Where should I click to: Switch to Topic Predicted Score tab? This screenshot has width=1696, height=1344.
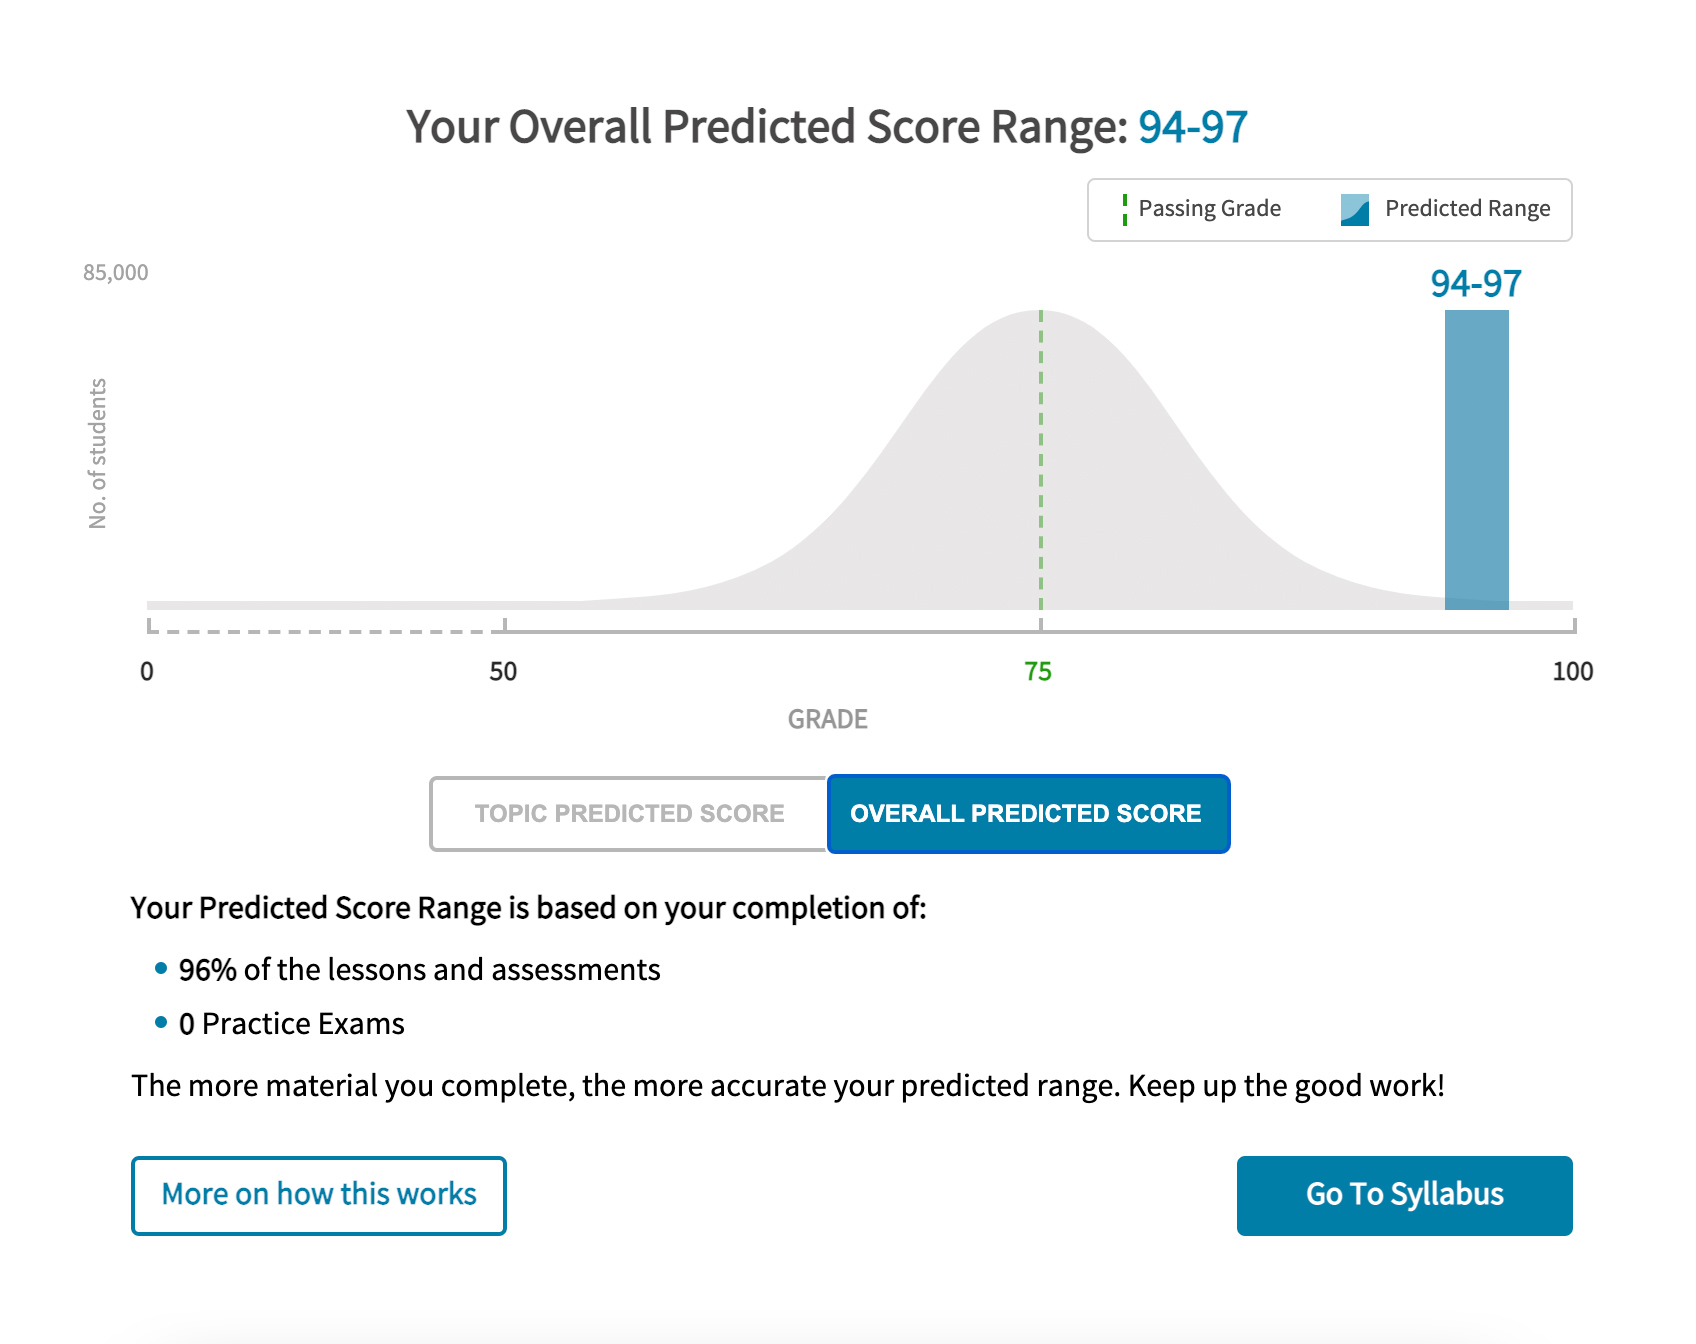tap(628, 814)
